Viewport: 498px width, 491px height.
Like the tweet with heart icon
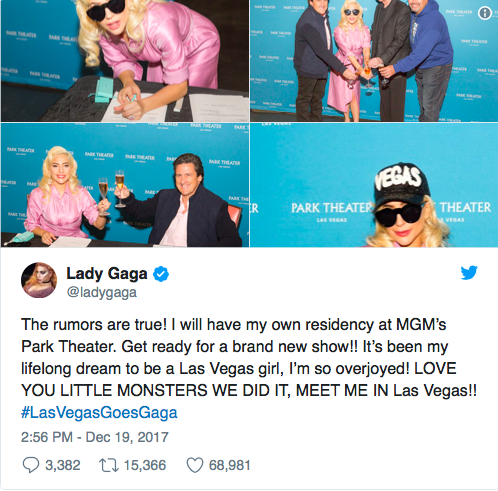195,465
